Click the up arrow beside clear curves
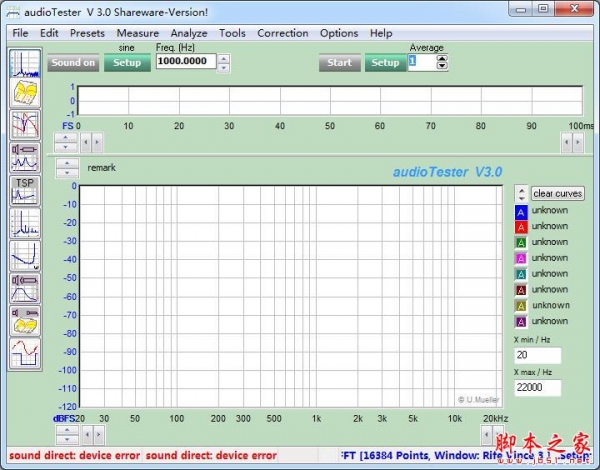 [522, 190]
